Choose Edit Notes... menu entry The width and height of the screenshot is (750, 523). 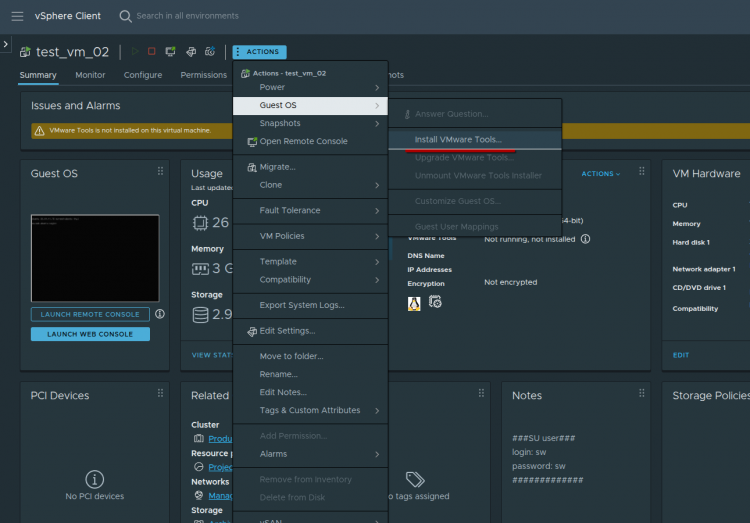(310, 392)
